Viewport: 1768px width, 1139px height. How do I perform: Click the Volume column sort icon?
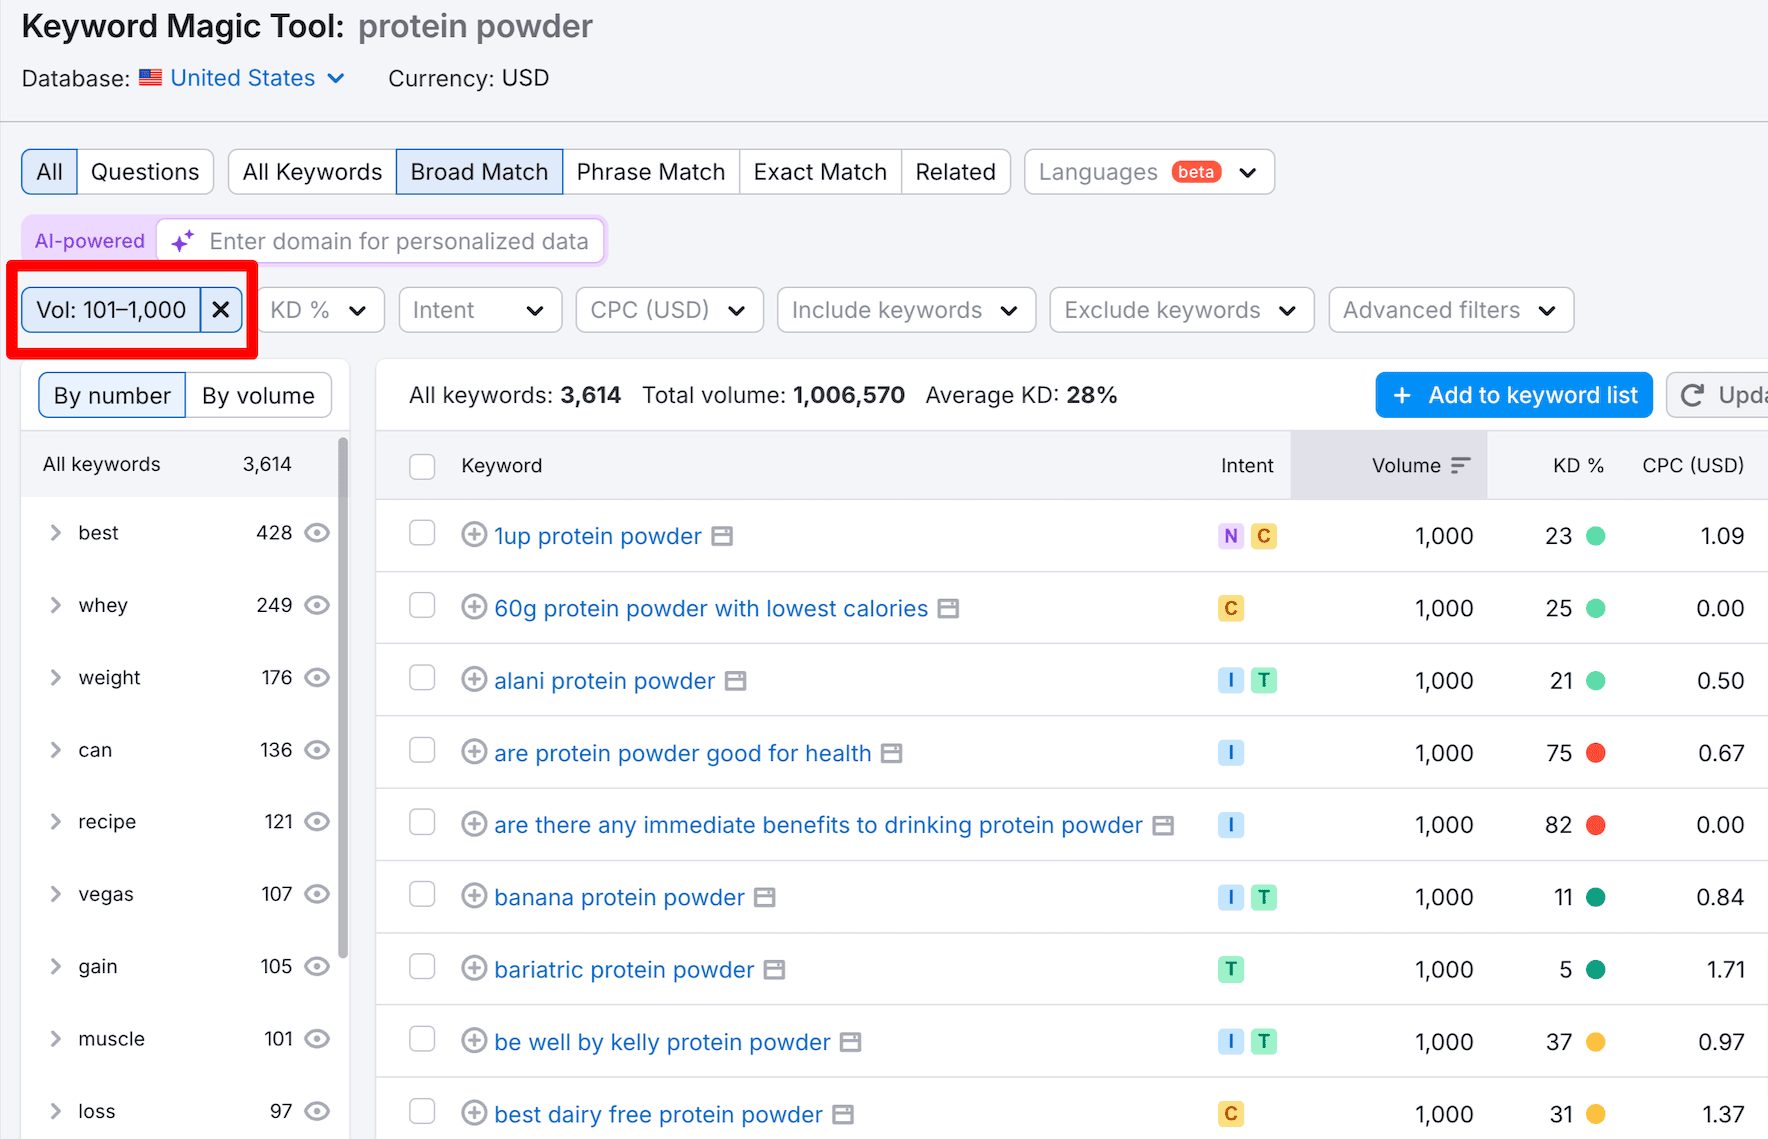1461,465
